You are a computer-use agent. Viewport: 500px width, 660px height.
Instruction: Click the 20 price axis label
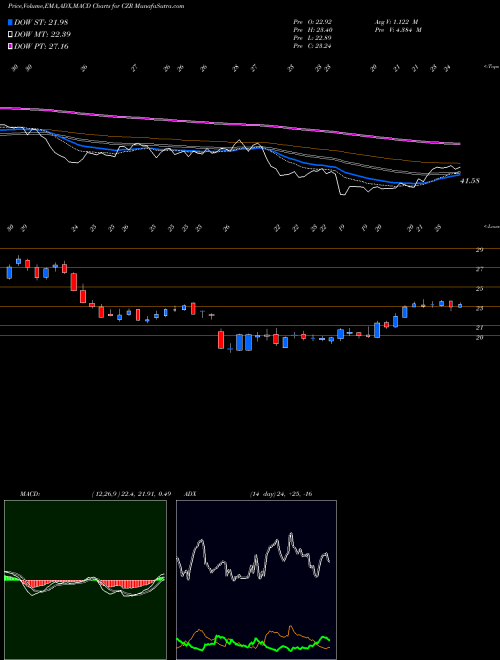479,337
